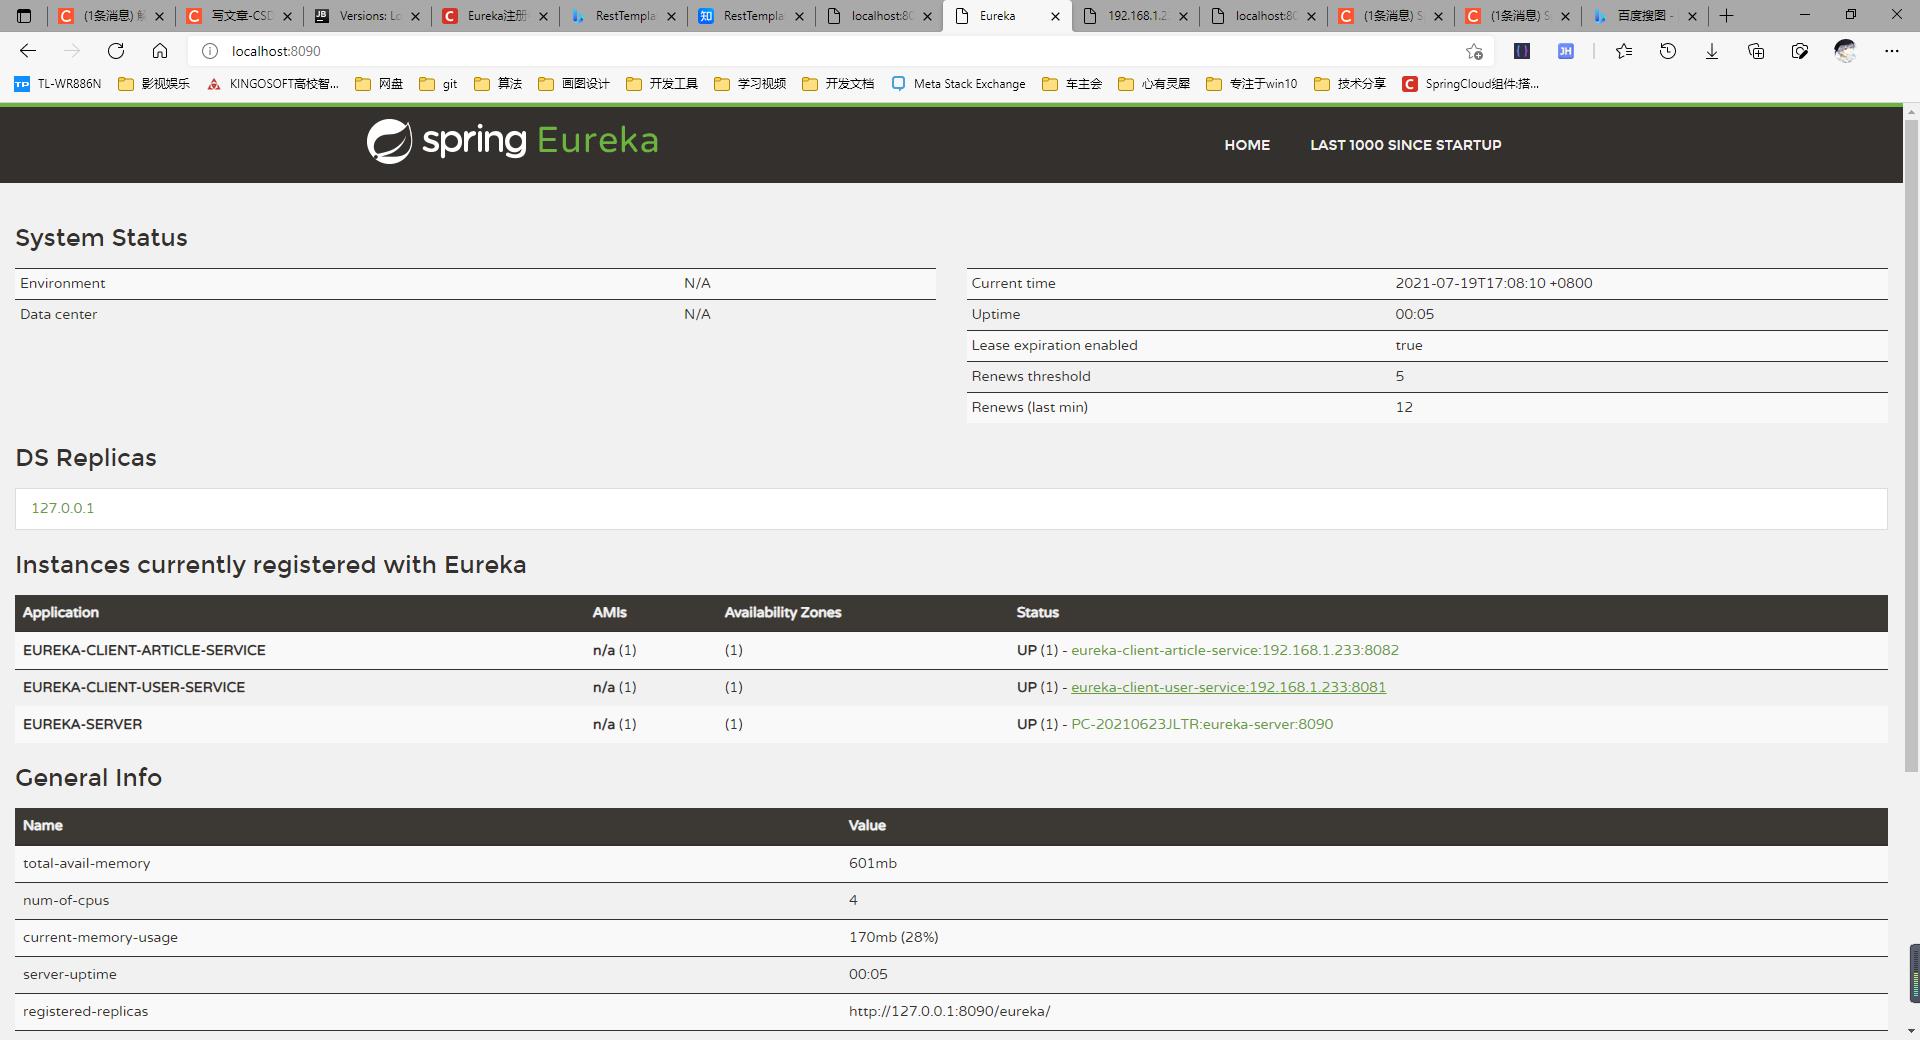Switch to the Eureka注册 tab
This screenshot has width=1920, height=1040.
(x=496, y=16)
